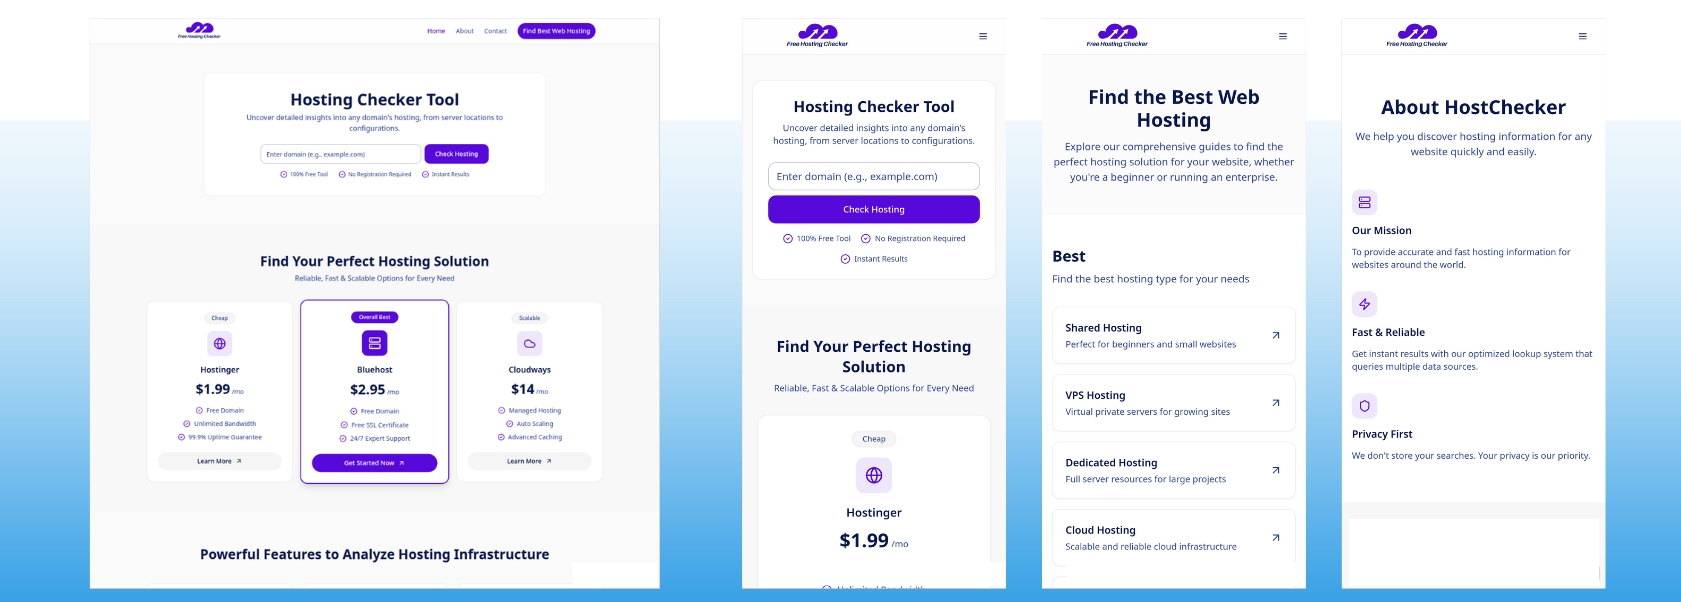Click 24/7 Expert Support text
The image size is (1681, 602).
click(x=380, y=439)
